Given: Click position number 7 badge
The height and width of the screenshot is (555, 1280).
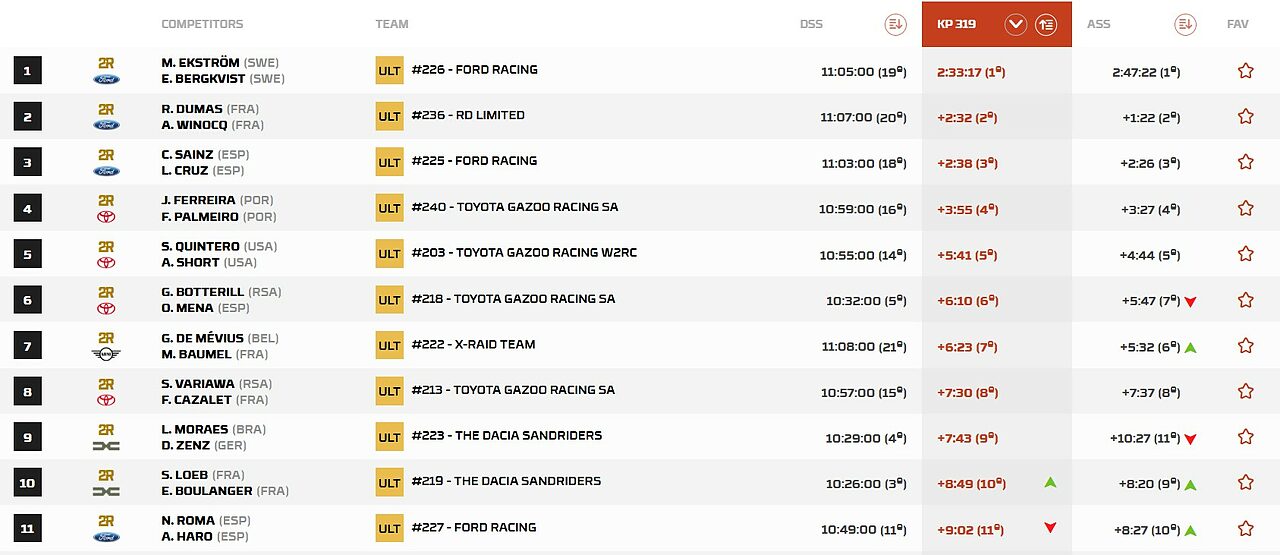Looking at the screenshot, I should [x=27, y=346].
